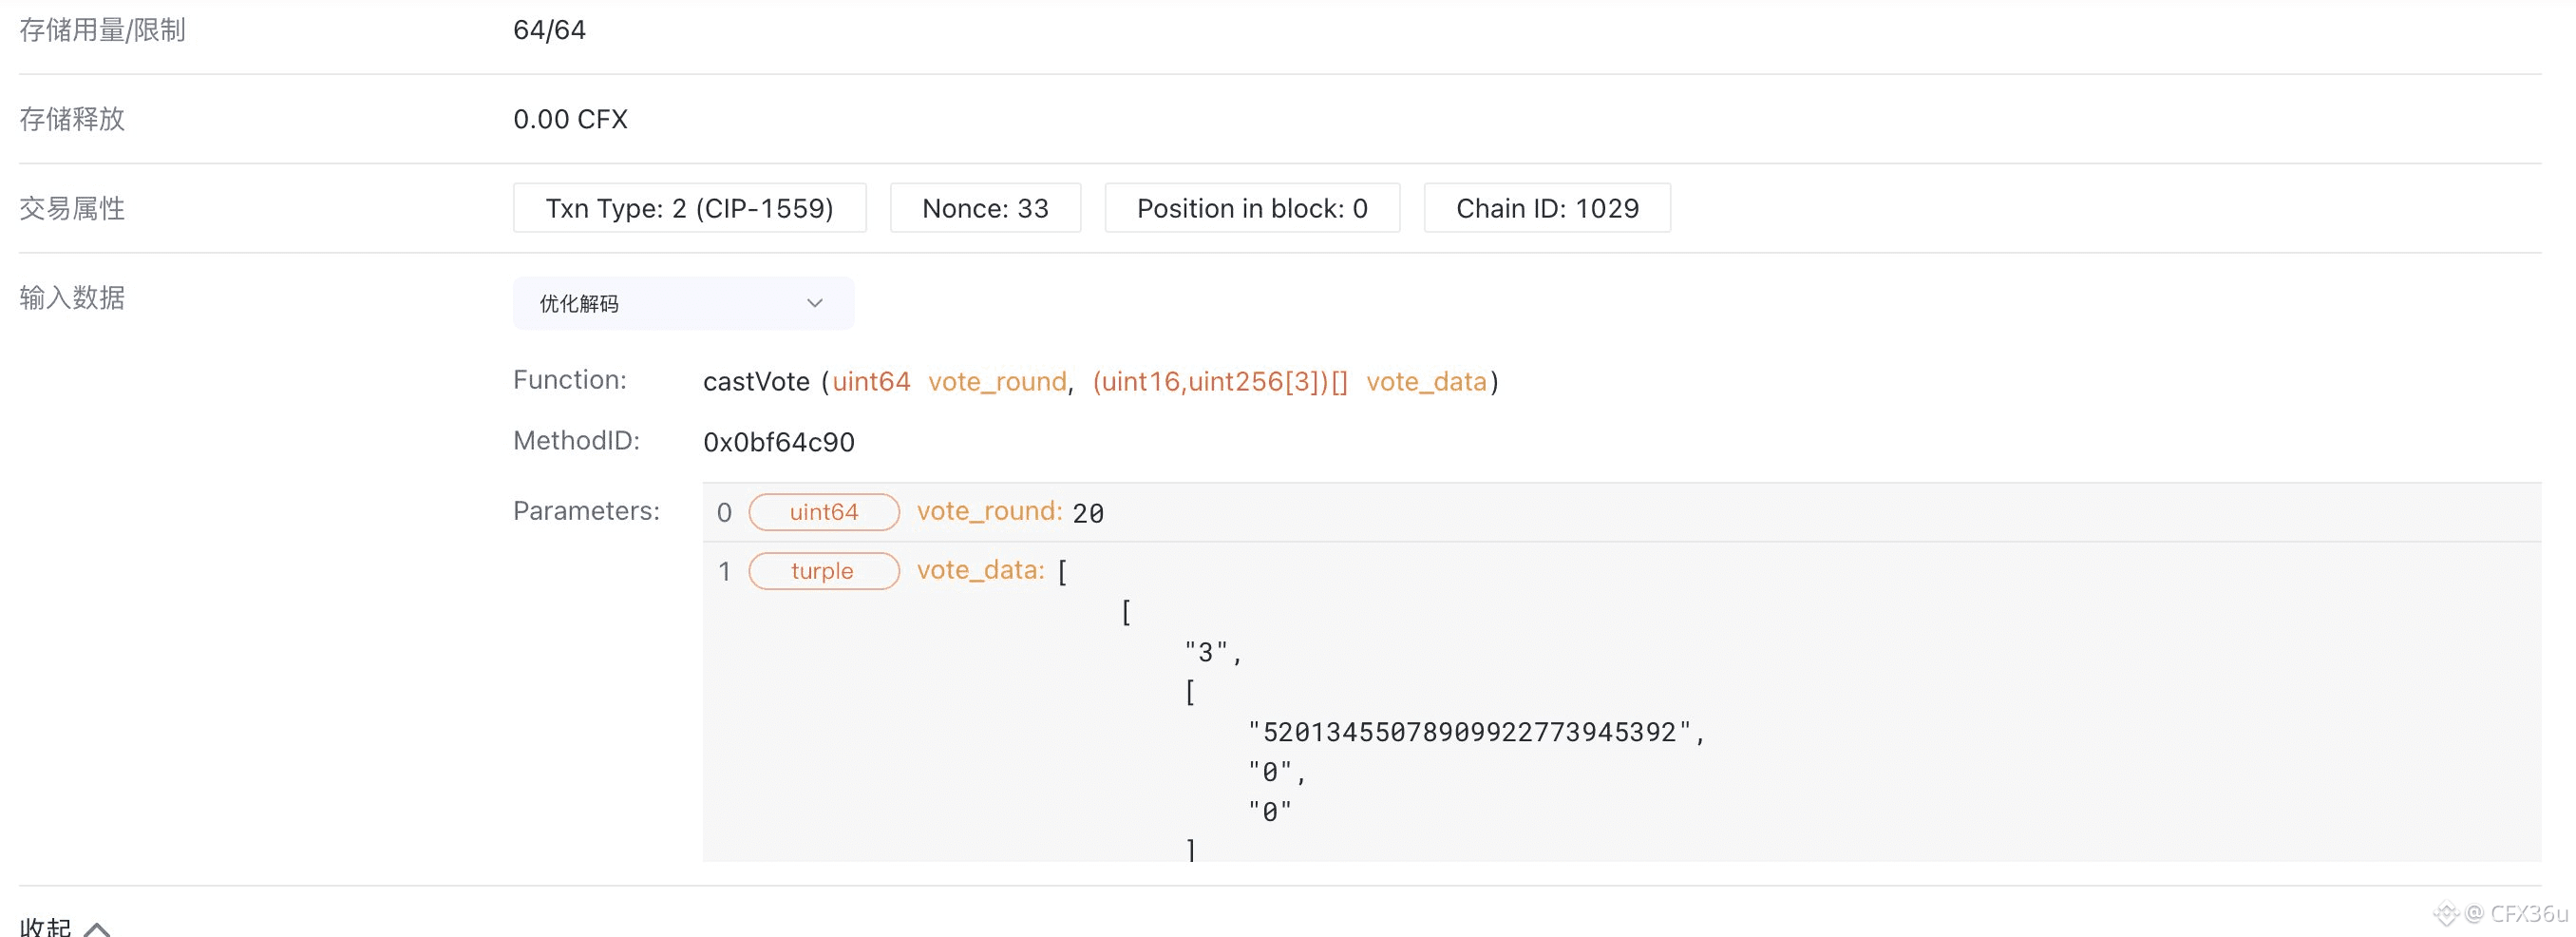Click the 输入数据 field label
Image resolution: width=2576 pixels, height=937 pixels.
[x=72, y=298]
